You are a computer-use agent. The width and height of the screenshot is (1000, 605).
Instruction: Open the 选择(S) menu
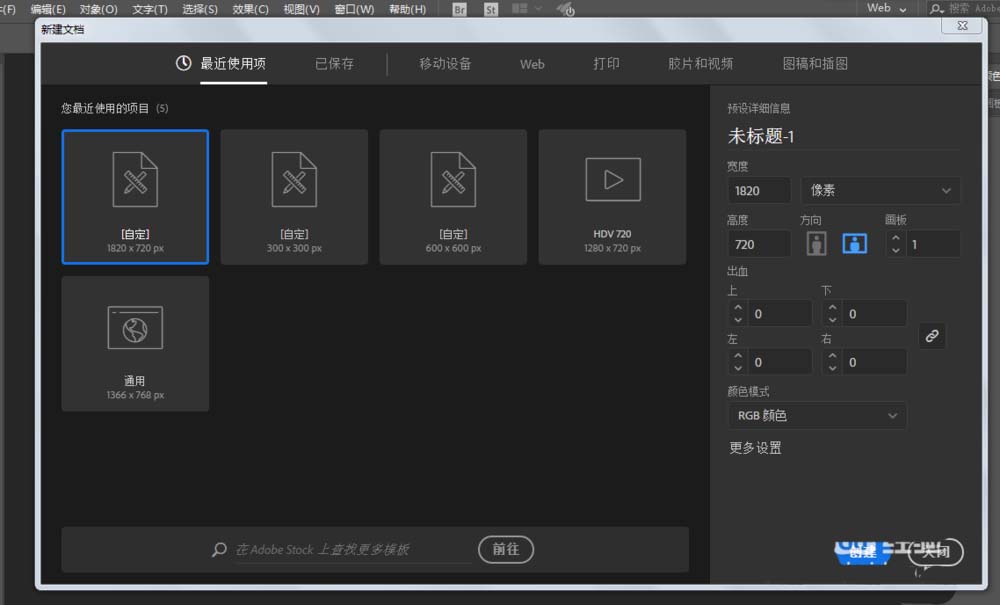point(200,9)
